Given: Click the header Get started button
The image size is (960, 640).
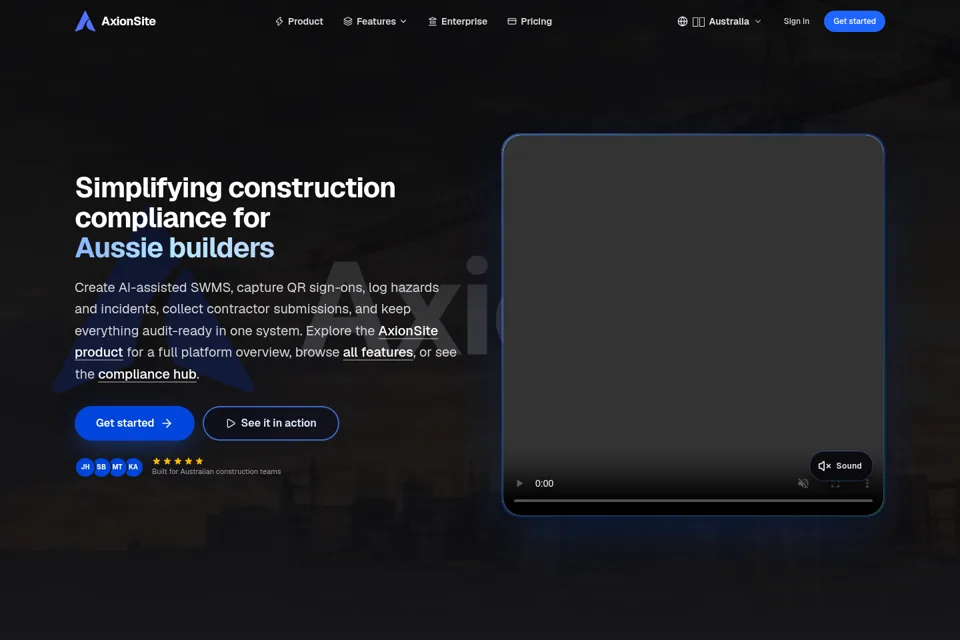Looking at the screenshot, I should (854, 21).
